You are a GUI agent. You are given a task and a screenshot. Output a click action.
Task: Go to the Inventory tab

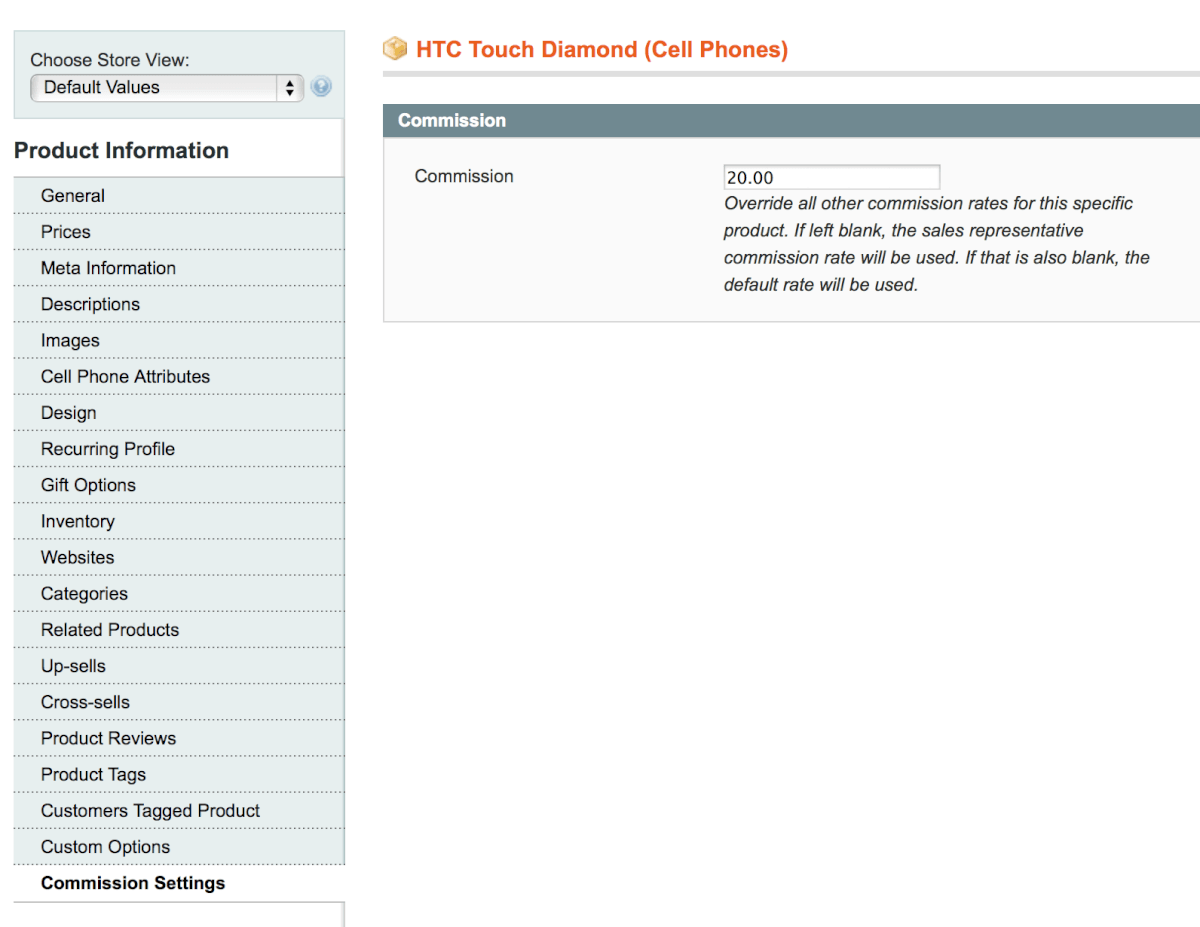(x=77, y=522)
